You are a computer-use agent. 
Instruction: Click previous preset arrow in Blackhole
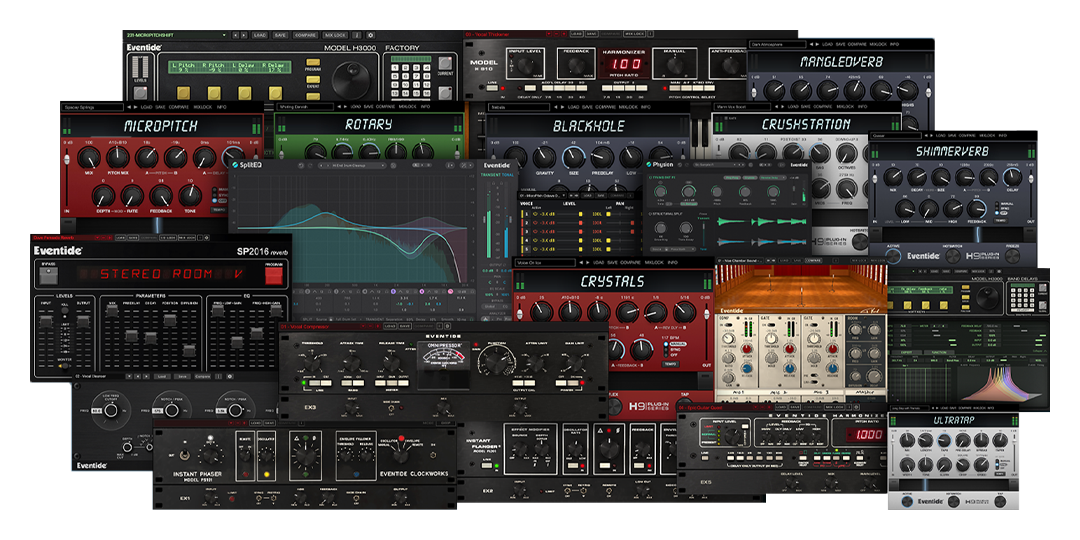tap(556, 107)
